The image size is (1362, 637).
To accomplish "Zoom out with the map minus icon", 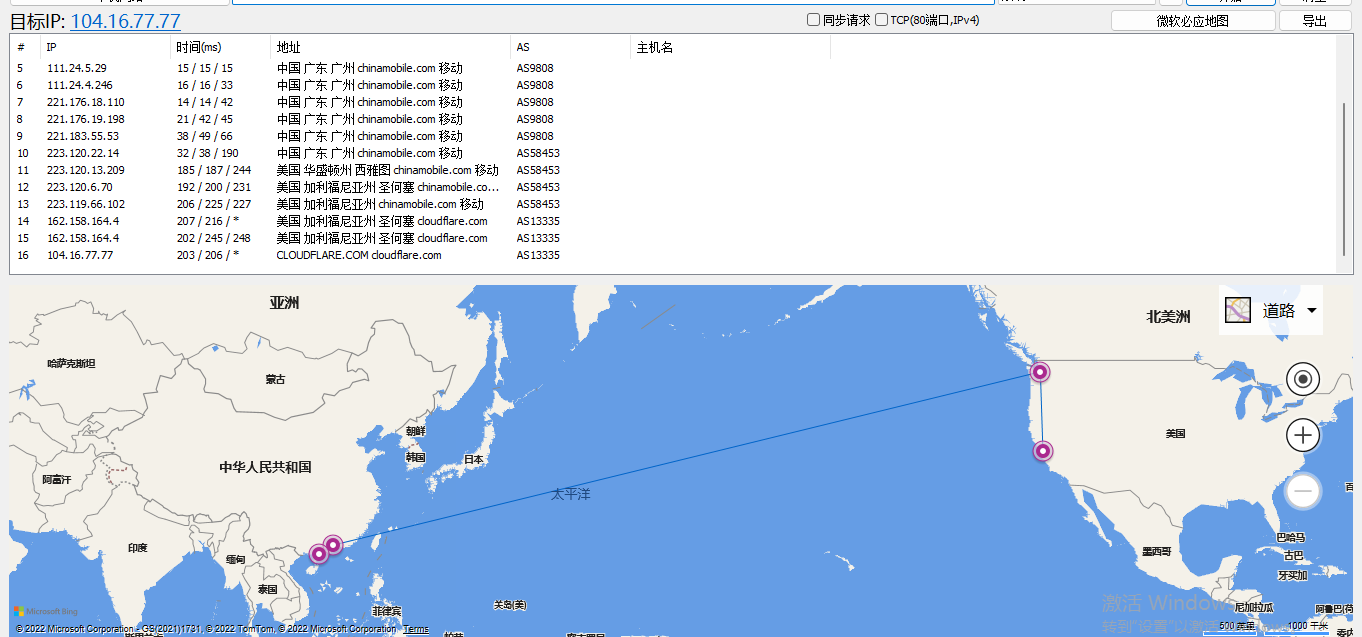I will coord(1303,491).
